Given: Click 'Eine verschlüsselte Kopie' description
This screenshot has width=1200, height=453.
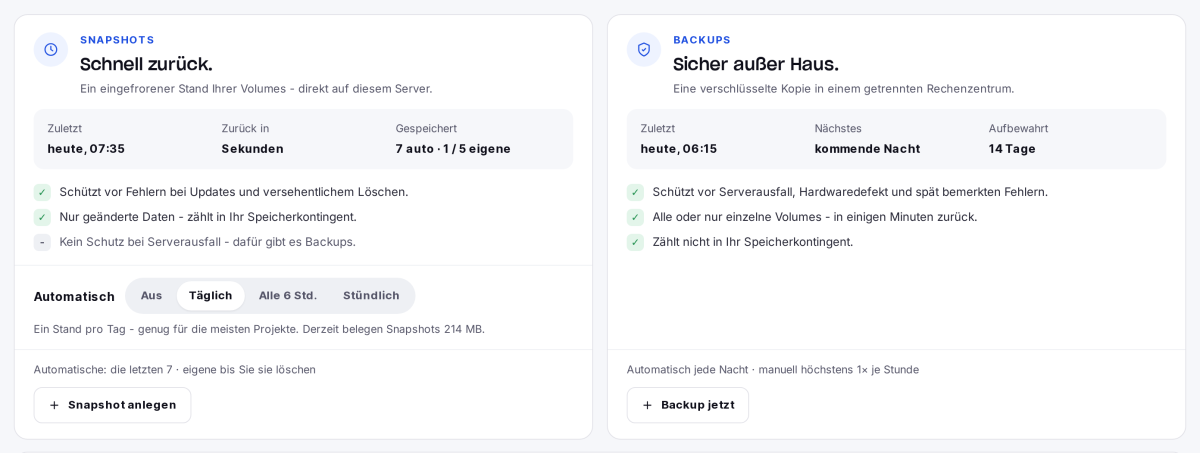Looking at the screenshot, I should tap(843, 89).
